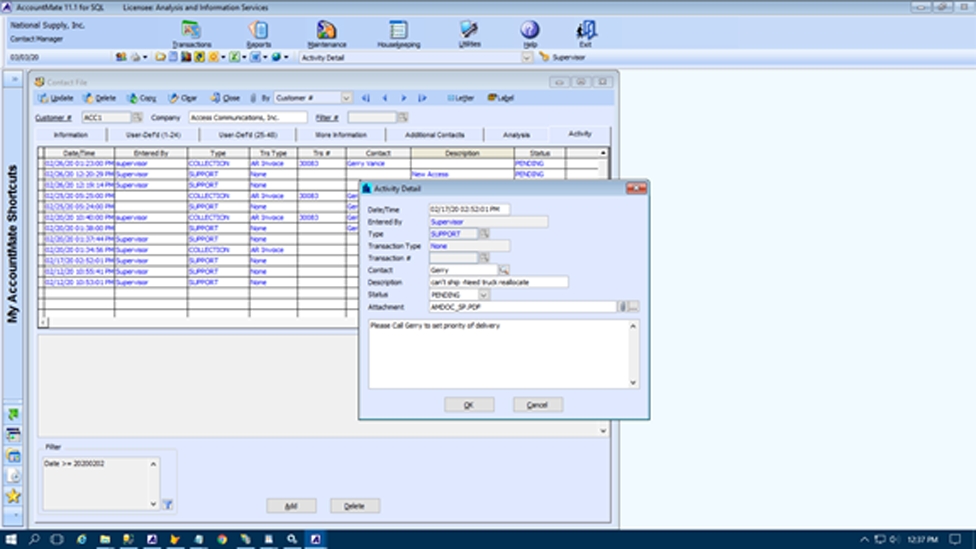976x549 pixels.
Task: Open the 'By Customer #' dropdown
Action: tap(347, 98)
